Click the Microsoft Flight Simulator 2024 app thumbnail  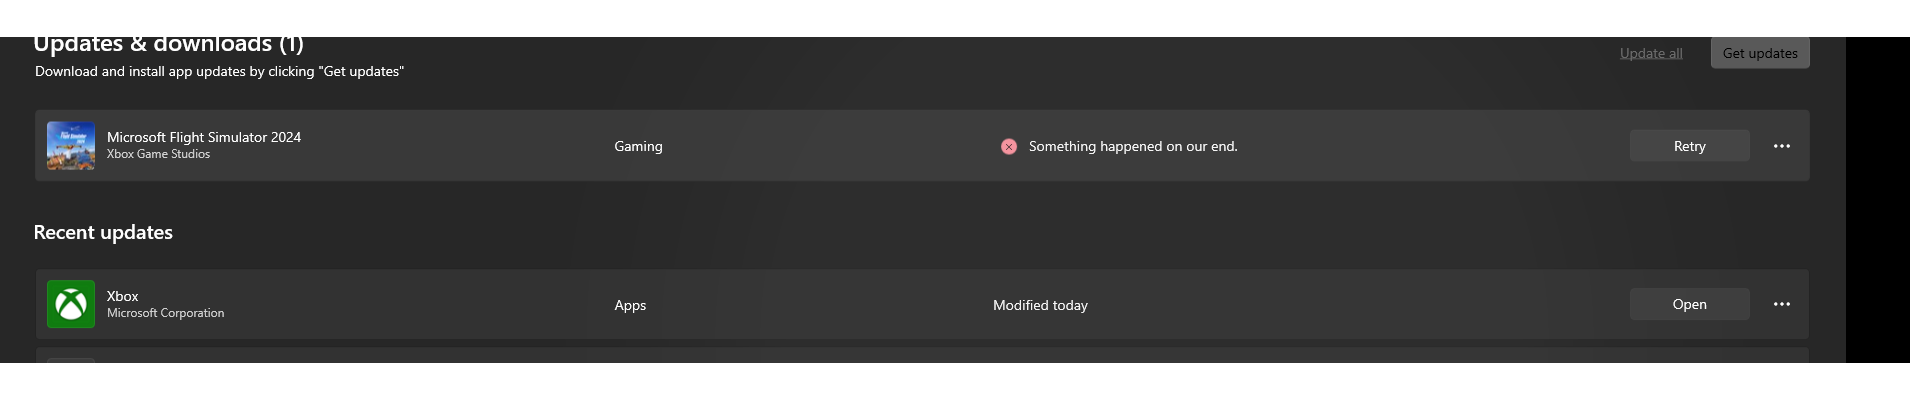pos(71,146)
